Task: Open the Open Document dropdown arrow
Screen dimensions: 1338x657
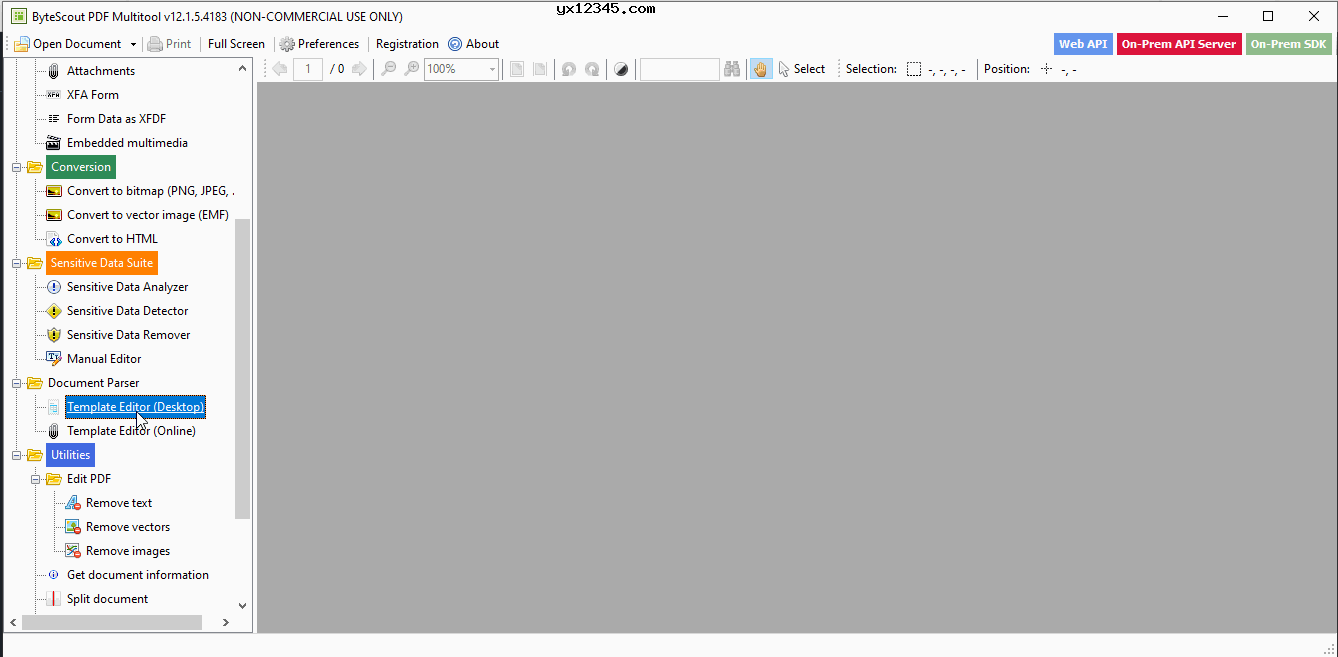Action: pyautogui.click(x=133, y=44)
